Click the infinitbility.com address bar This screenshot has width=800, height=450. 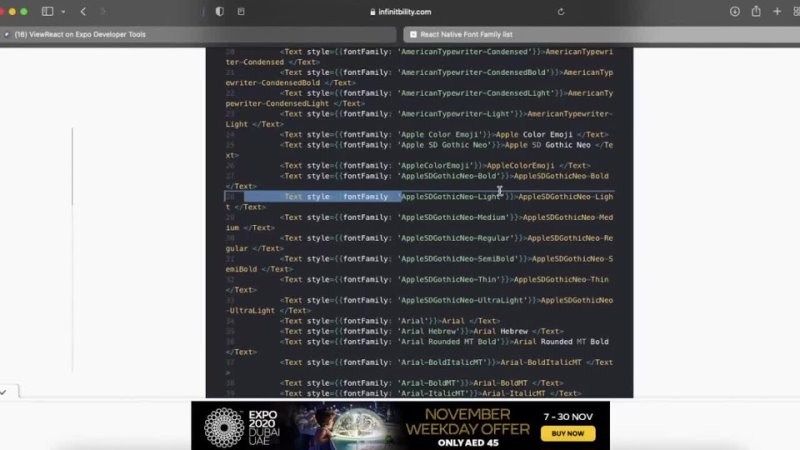click(x=401, y=12)
